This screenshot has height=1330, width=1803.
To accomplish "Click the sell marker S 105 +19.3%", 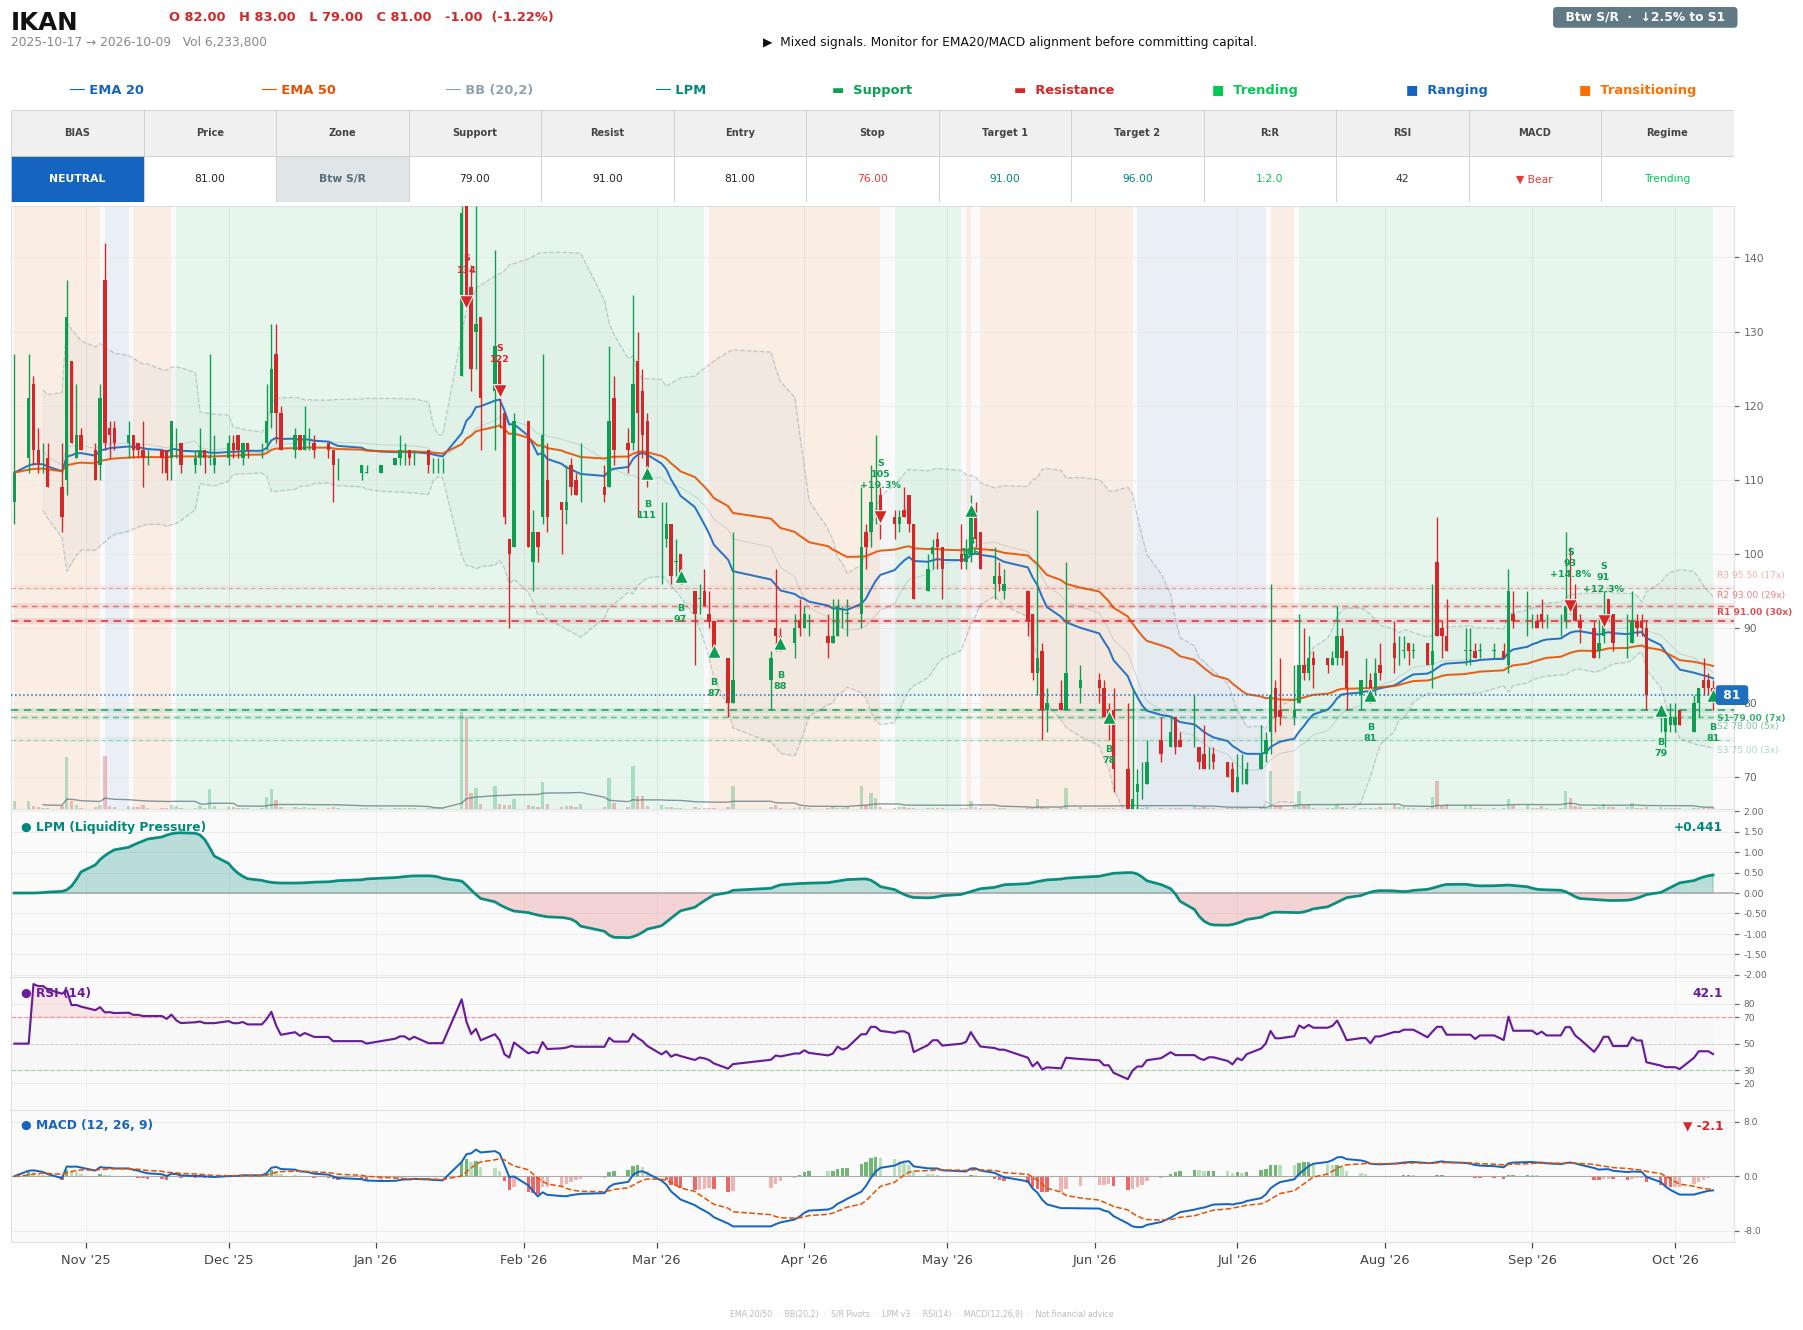I will 880,517.
